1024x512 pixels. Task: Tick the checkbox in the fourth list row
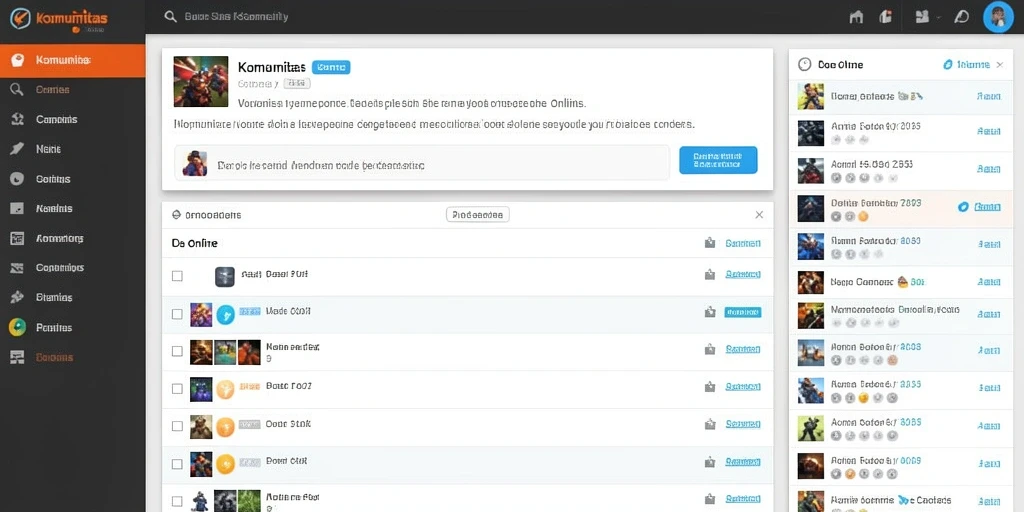(x=177, y=389)
